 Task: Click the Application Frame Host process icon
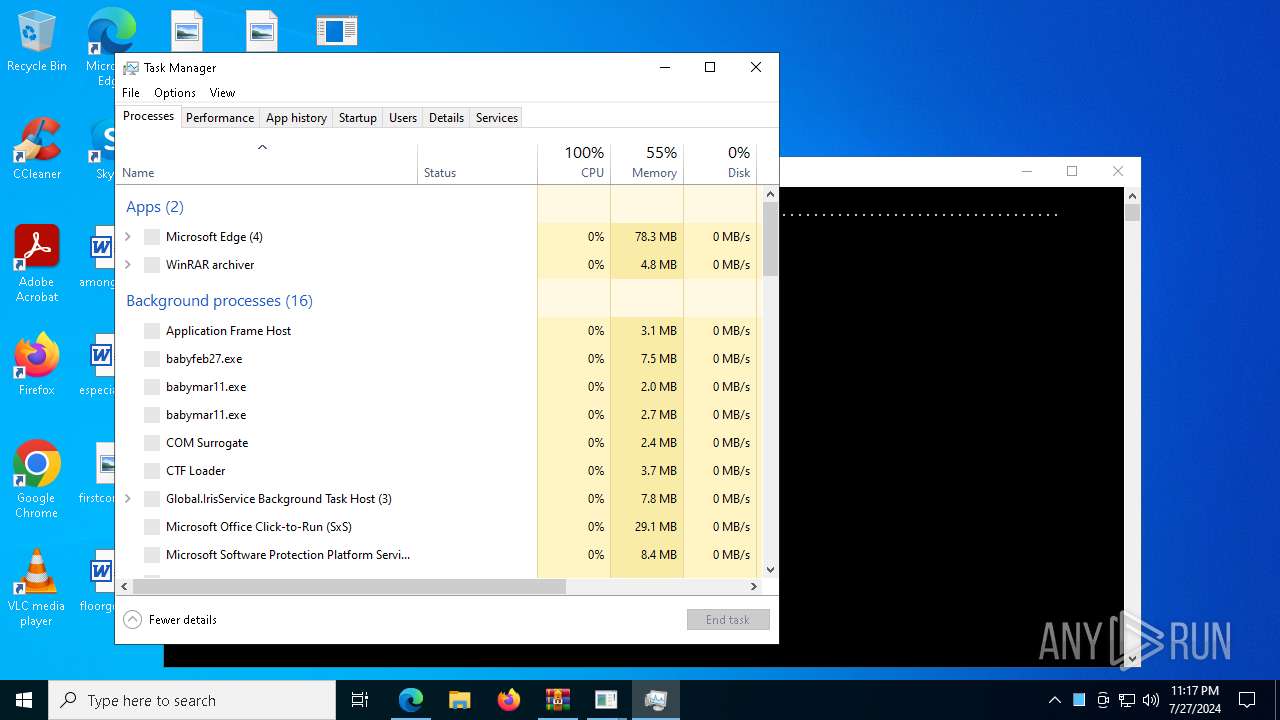tap(152, 331)
